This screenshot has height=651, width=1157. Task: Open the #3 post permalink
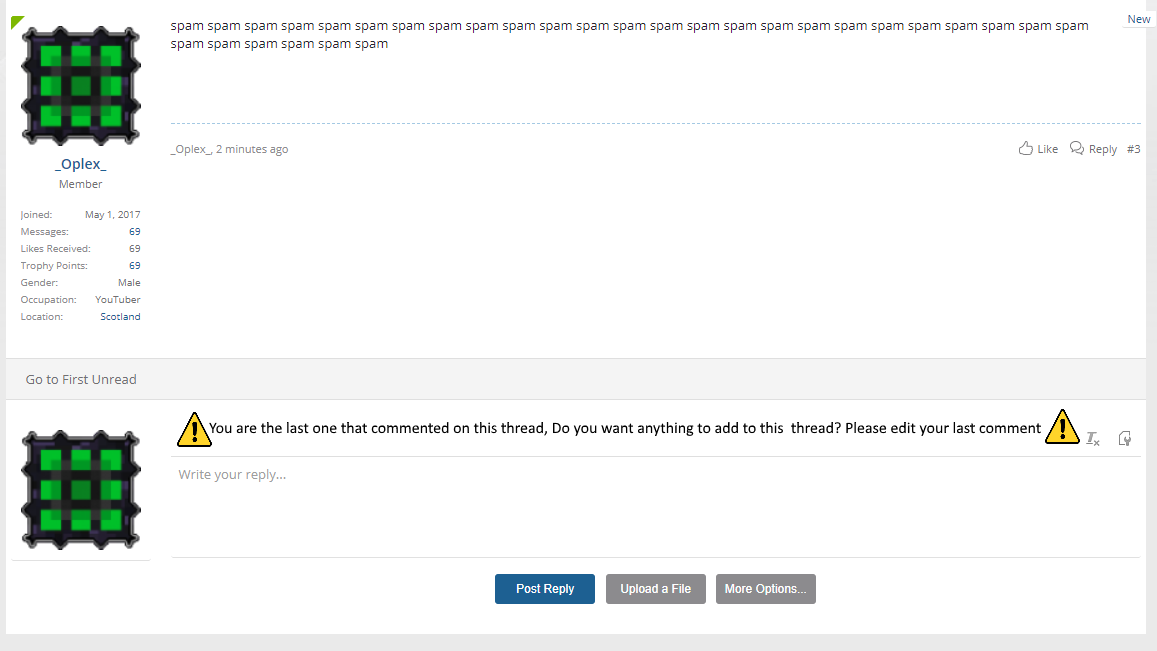[1133, 149]
